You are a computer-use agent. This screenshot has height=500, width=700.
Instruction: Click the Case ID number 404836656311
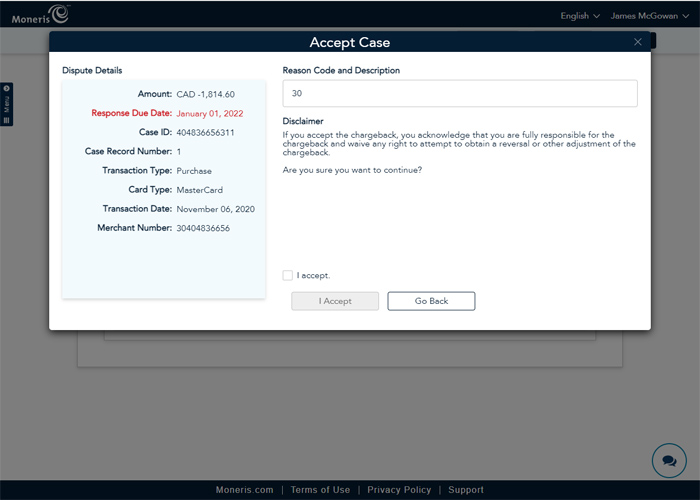[x=206, y=132]
